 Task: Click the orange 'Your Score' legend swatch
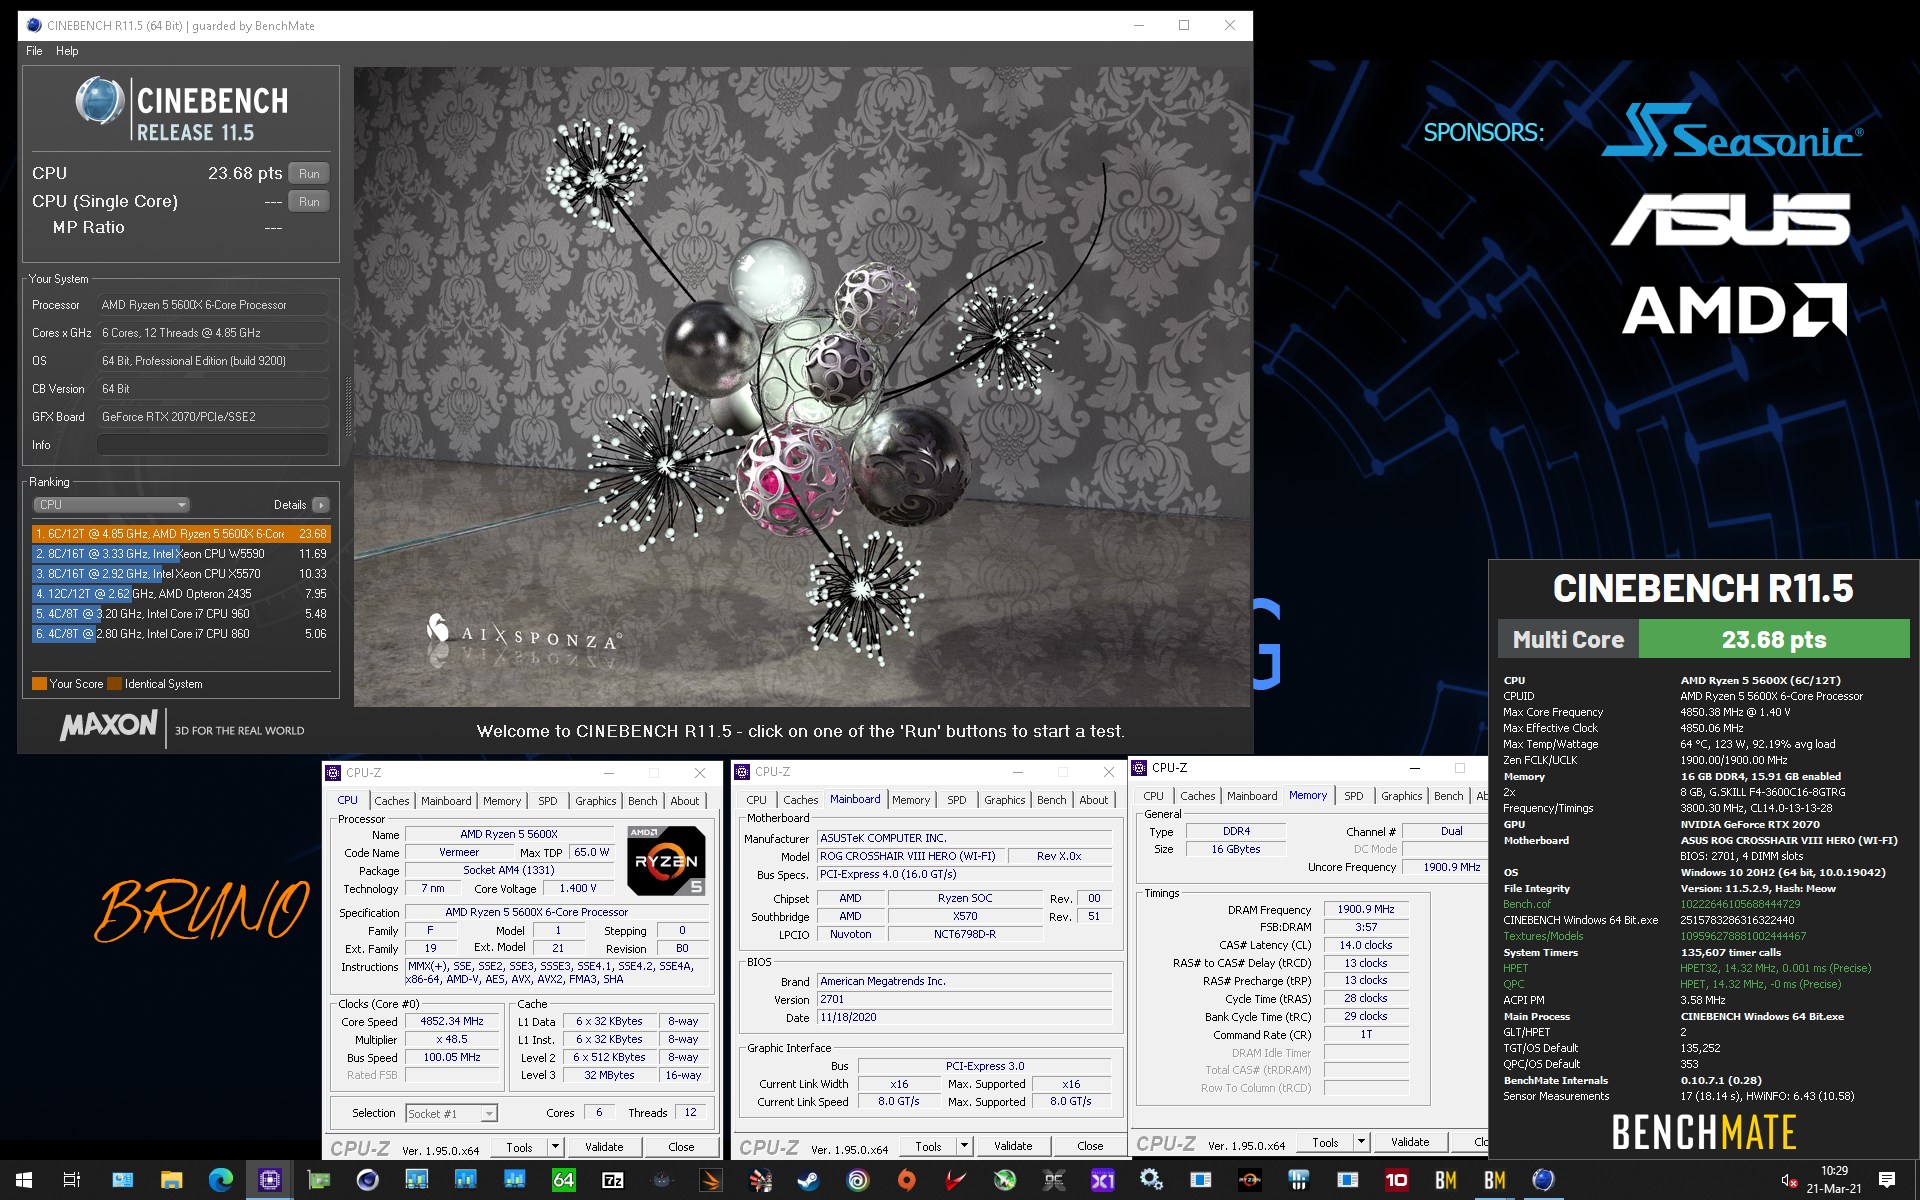[39, 684]
